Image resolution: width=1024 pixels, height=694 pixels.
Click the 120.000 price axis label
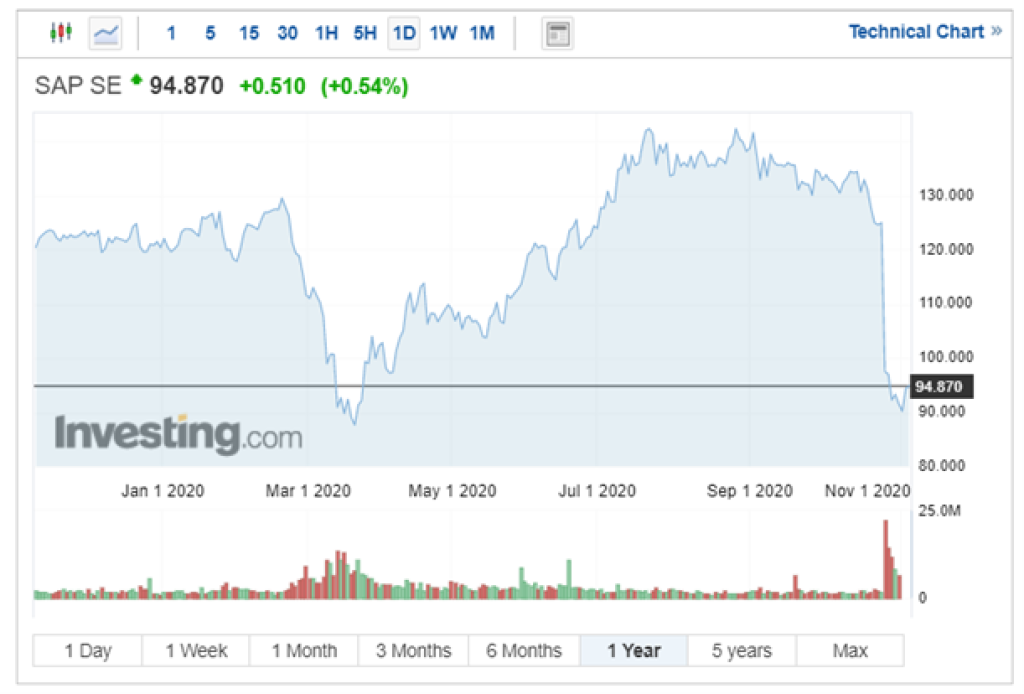click(946, 249)
